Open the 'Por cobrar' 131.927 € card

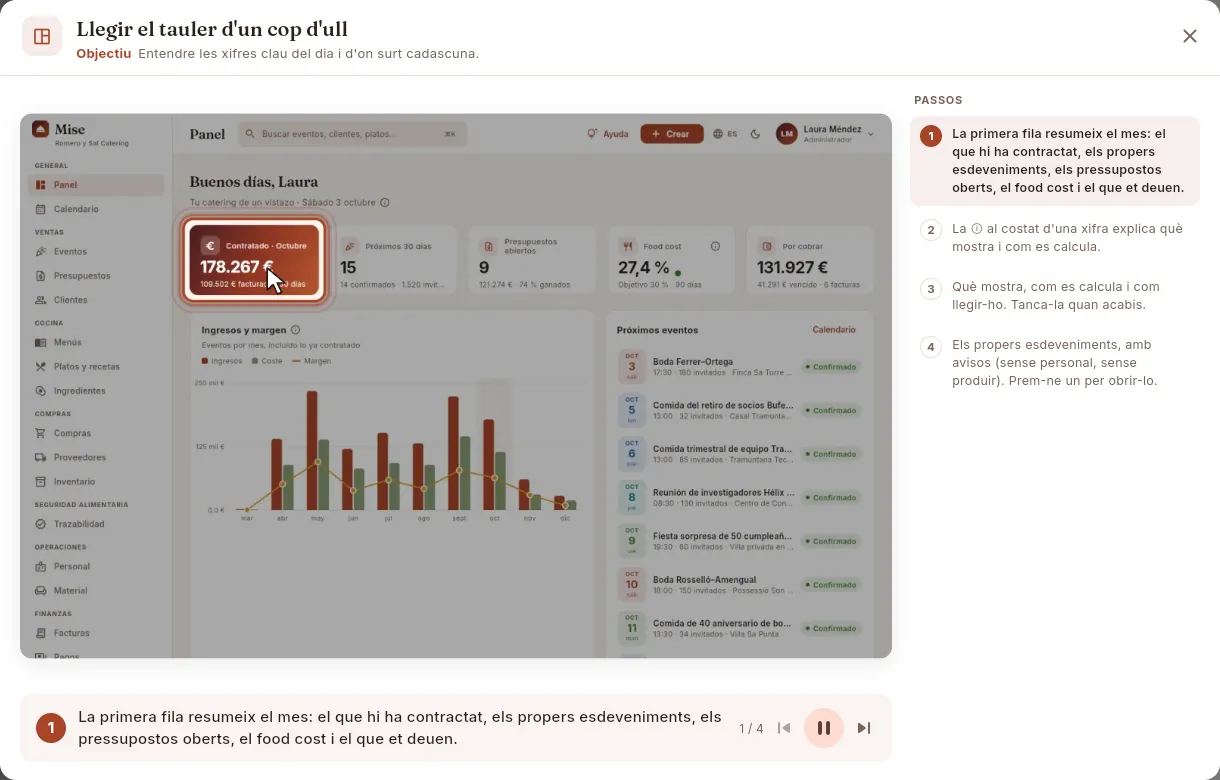tap(810, 261)
